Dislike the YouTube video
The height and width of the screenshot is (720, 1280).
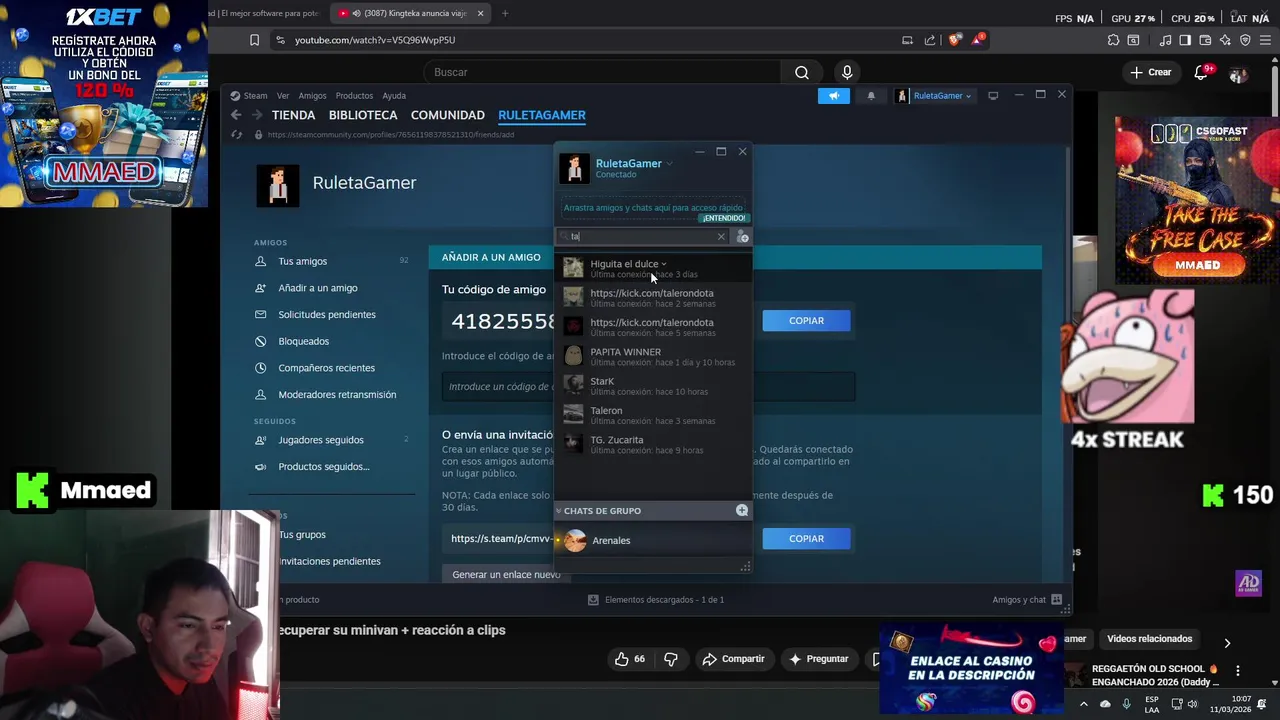[671, 659]
